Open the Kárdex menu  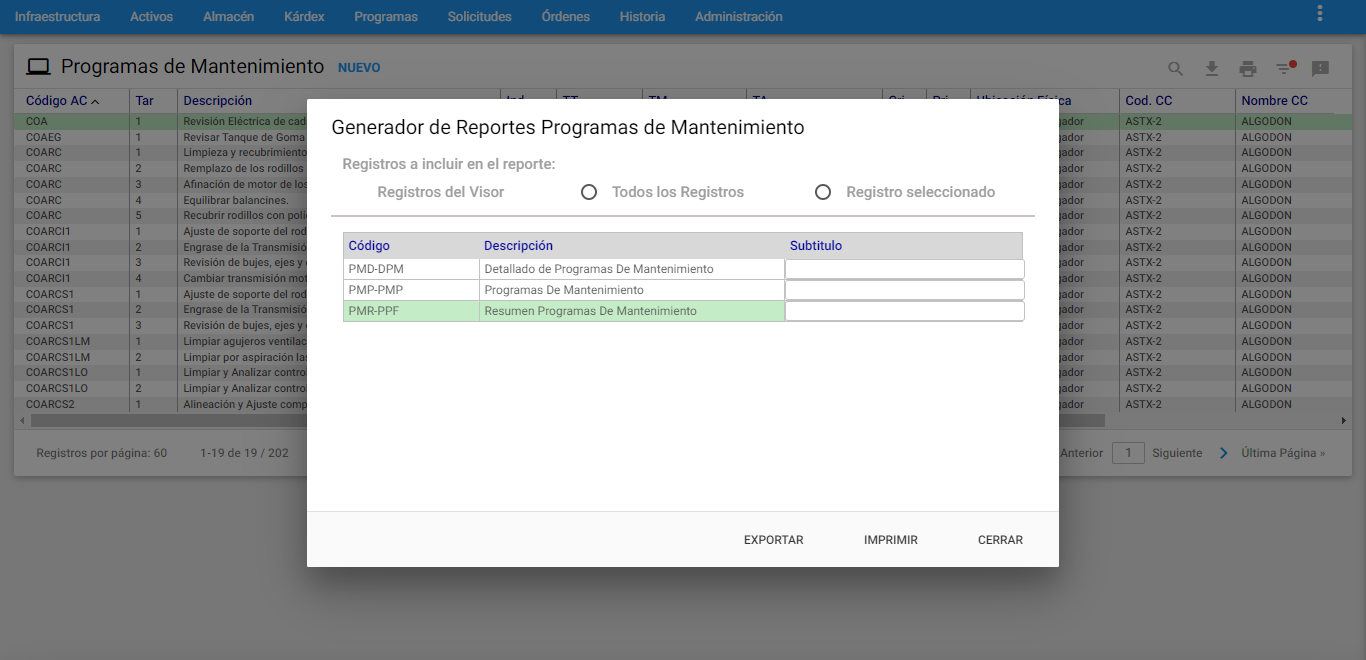pyautogui.click(x=304, y=17)
